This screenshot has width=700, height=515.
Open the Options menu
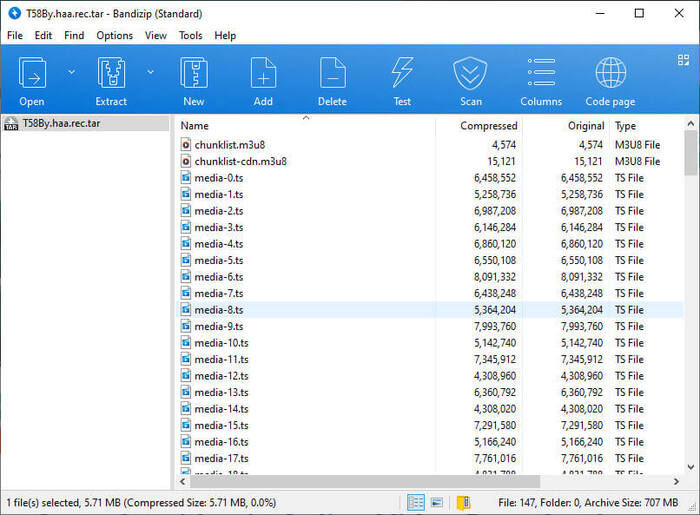[115, 35]
